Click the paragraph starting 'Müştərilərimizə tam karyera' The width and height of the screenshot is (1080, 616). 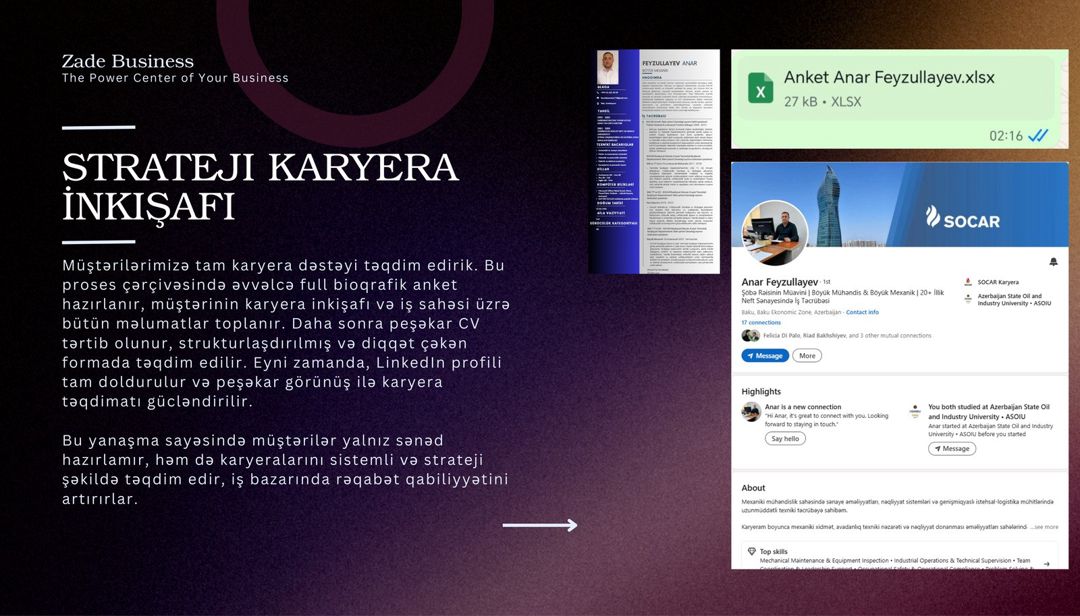pyautogui.click(x=287, y=333)
